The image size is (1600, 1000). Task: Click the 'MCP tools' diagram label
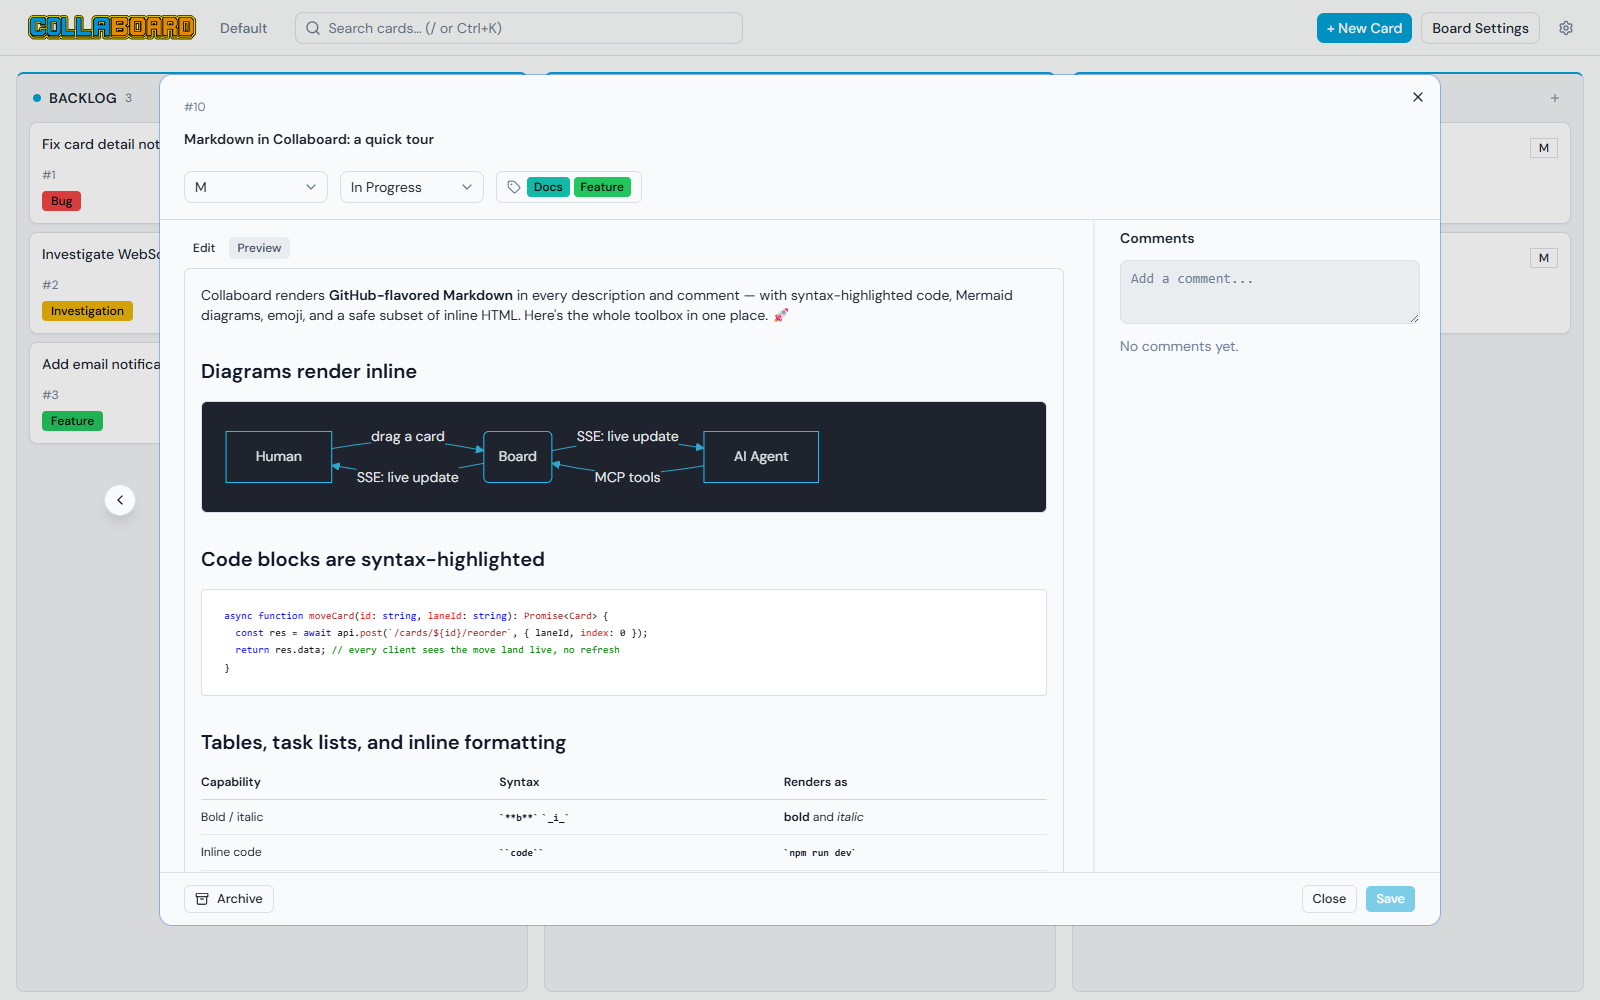coord(627,477)
